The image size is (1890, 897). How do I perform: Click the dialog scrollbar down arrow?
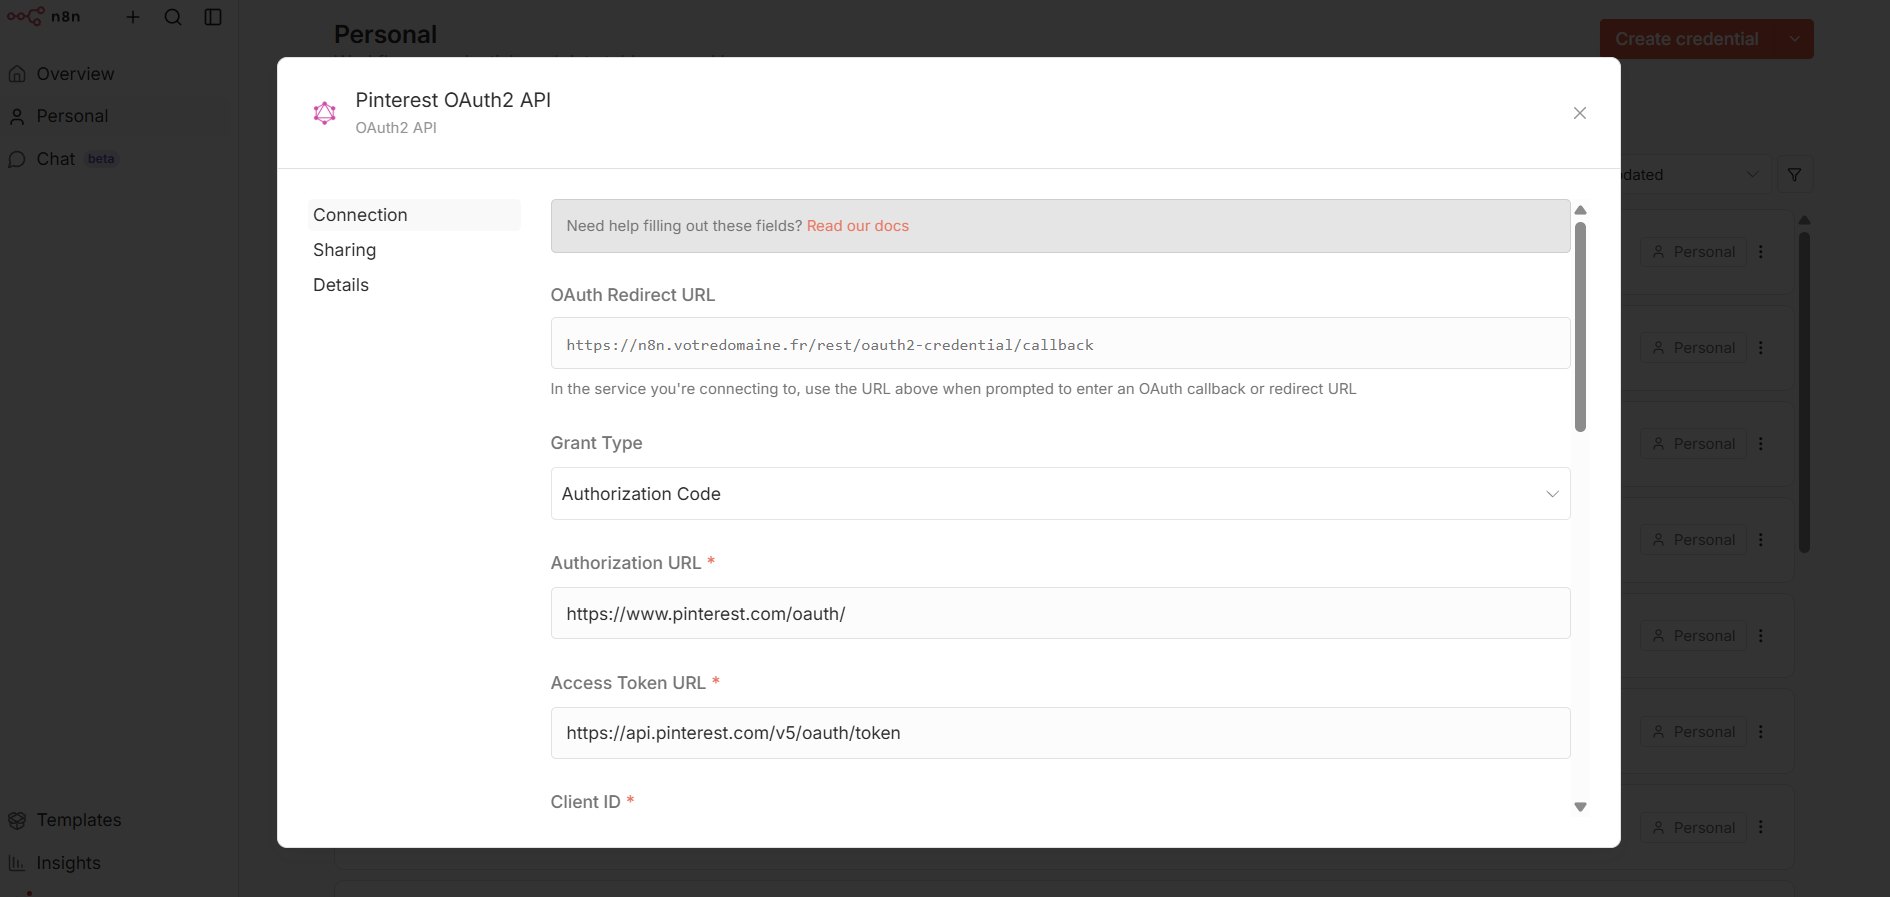pos(1580,807)
